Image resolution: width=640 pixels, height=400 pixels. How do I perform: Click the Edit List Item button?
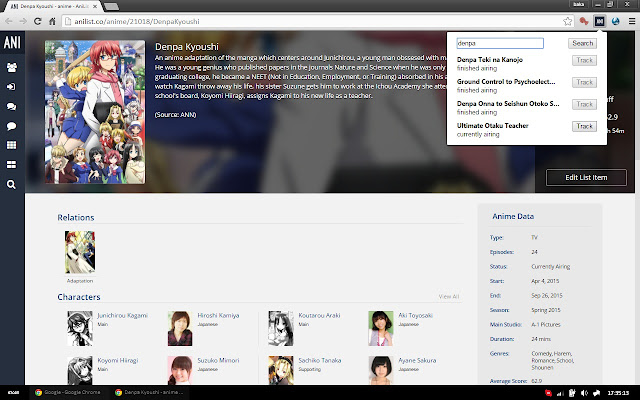coord(586,178)
